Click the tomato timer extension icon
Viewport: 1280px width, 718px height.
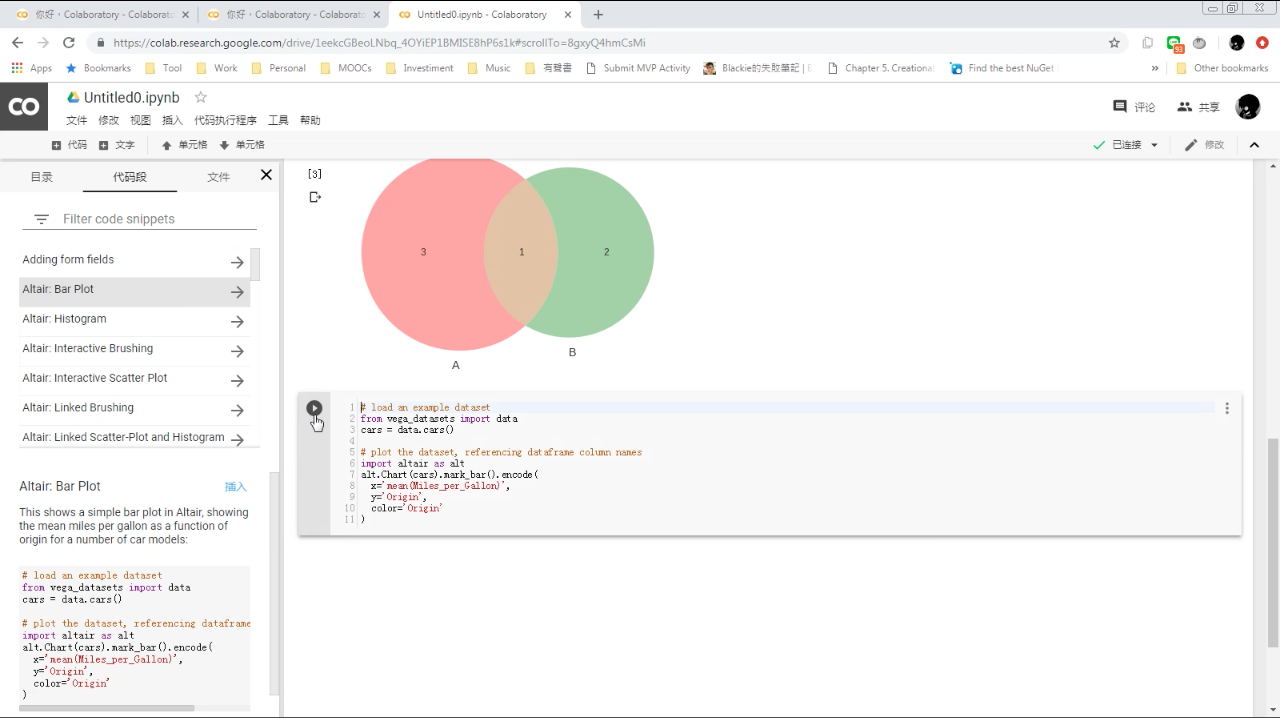(x=1199, y=43)
